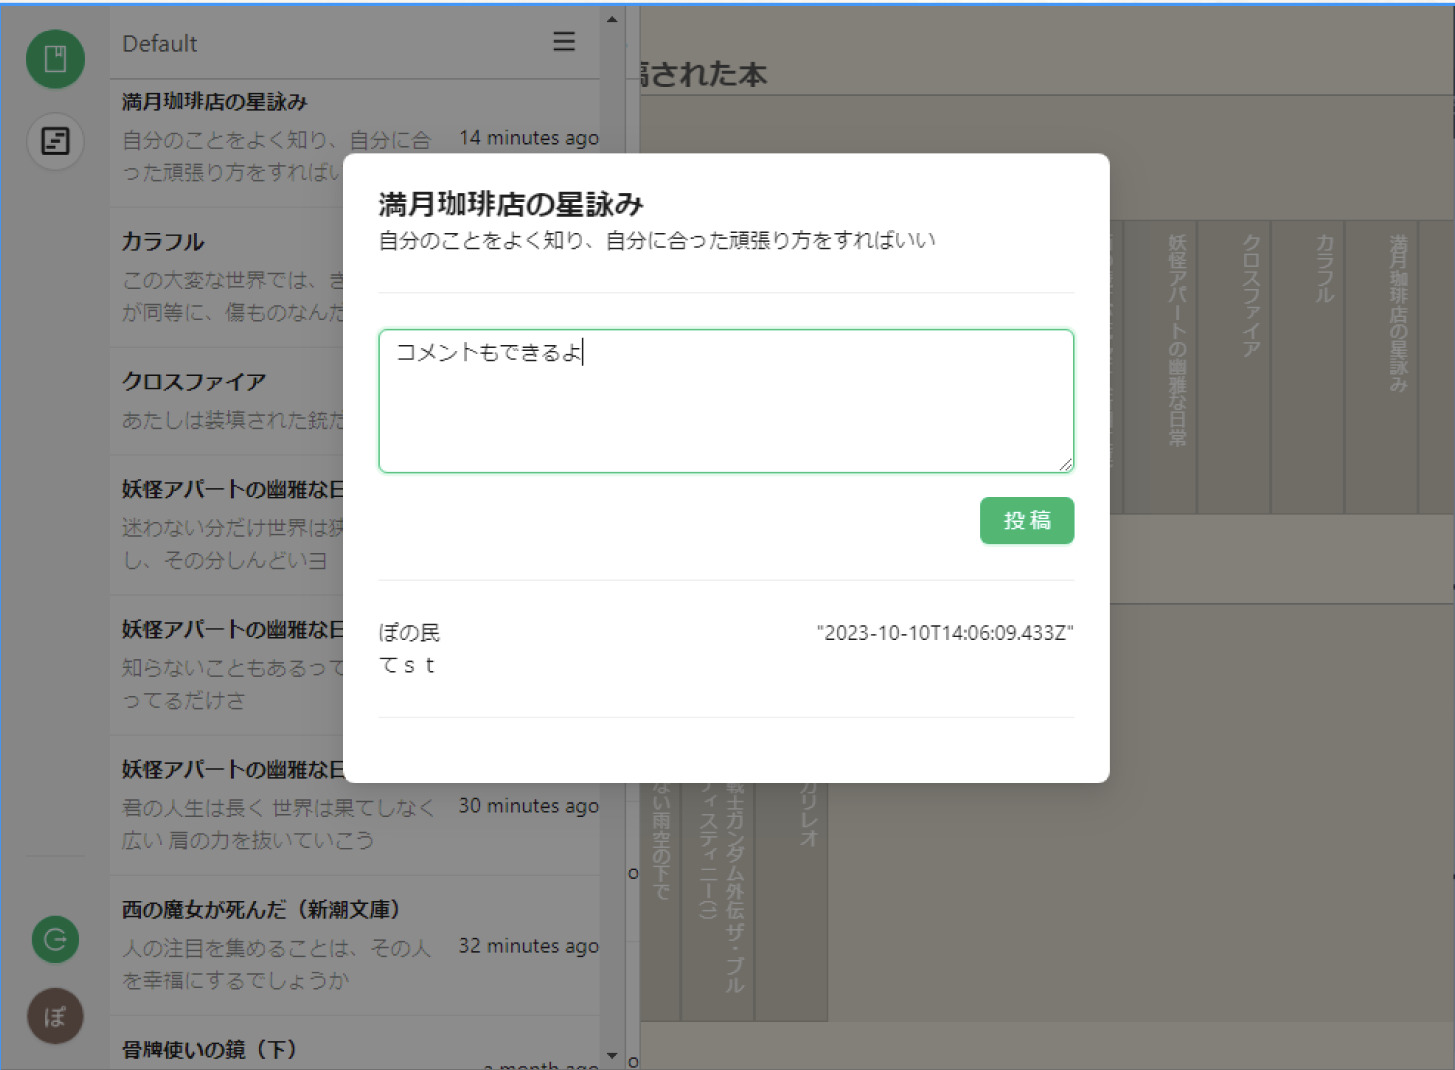The width and height of the screenshot is (1455, 1070).
Task: Open the green book icon in sidebar
Action: pyautogui.click(x=55, y=59)
